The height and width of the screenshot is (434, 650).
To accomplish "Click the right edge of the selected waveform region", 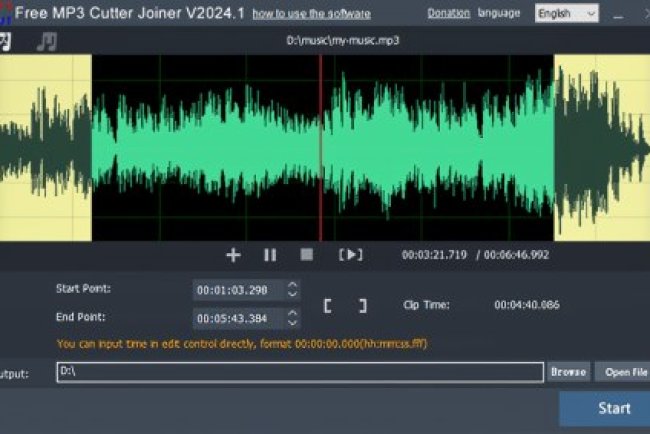I will tap(554, 148).
